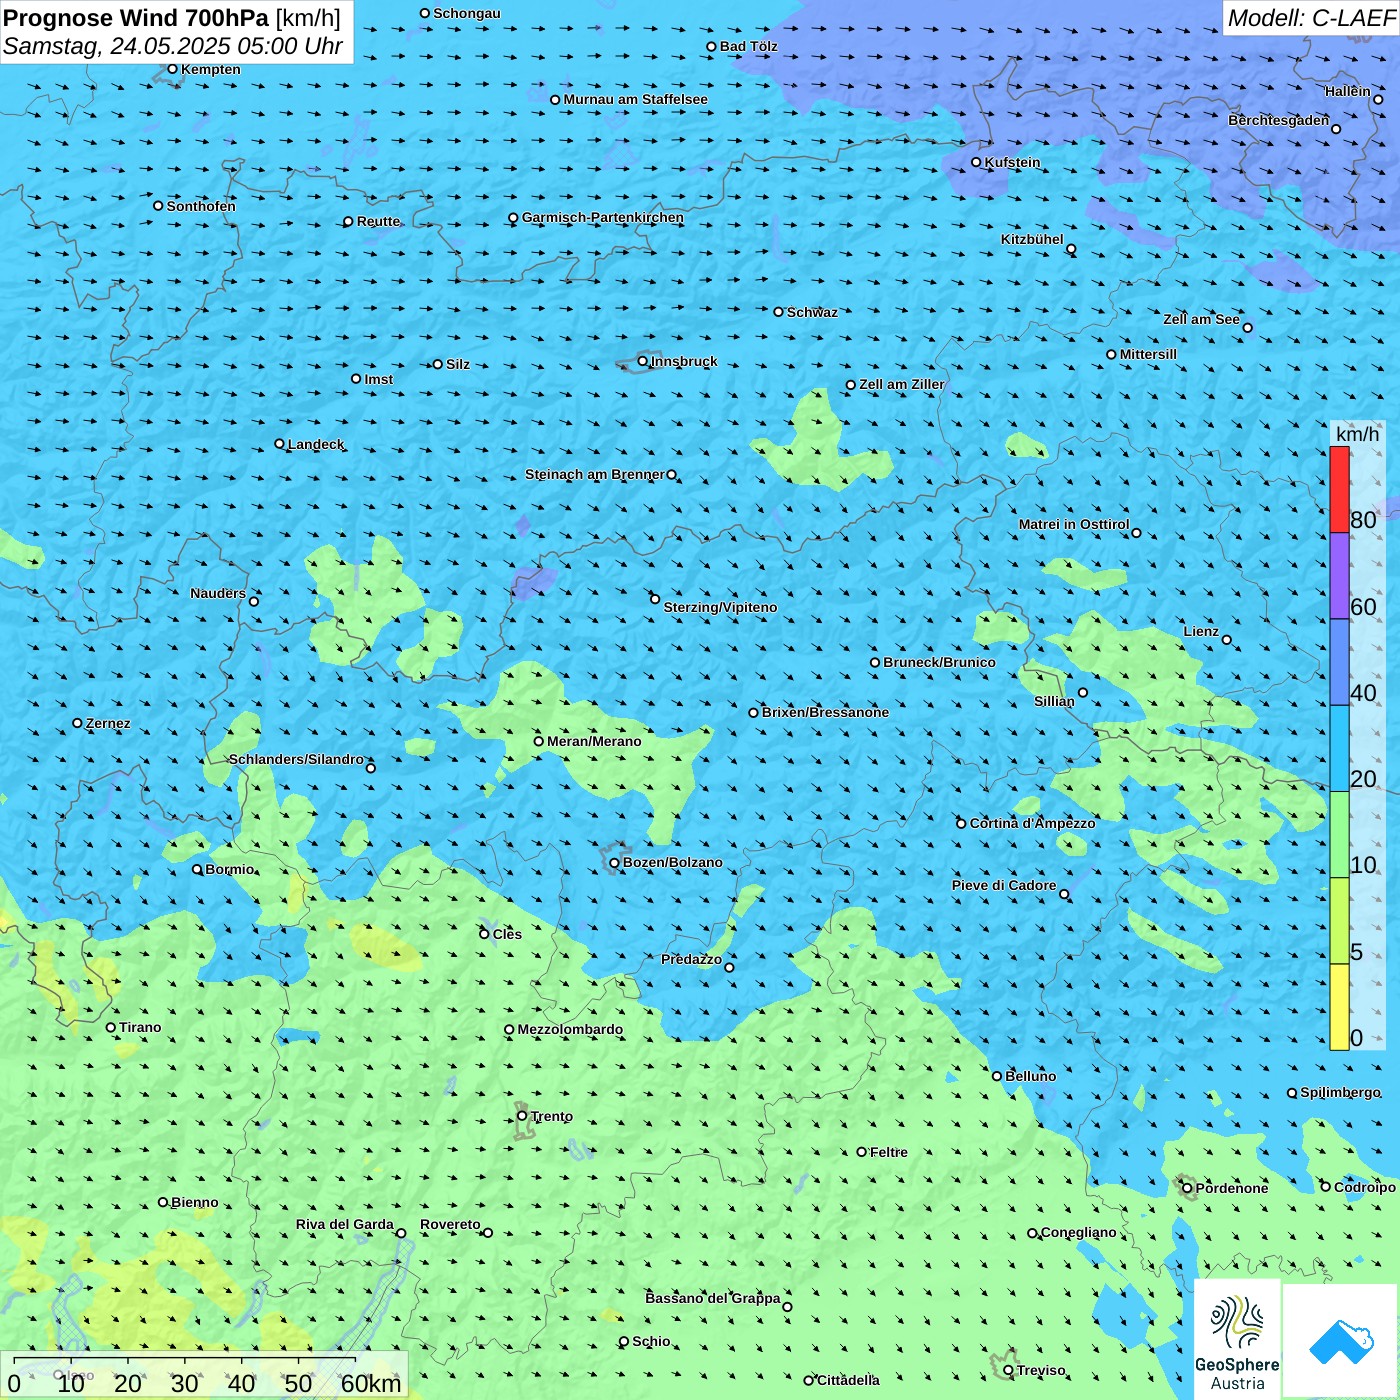The height and width of the screenshot is (1400, 1400).
Task: Click the 'Riva del Garda' label
Action: [345, 1224]
